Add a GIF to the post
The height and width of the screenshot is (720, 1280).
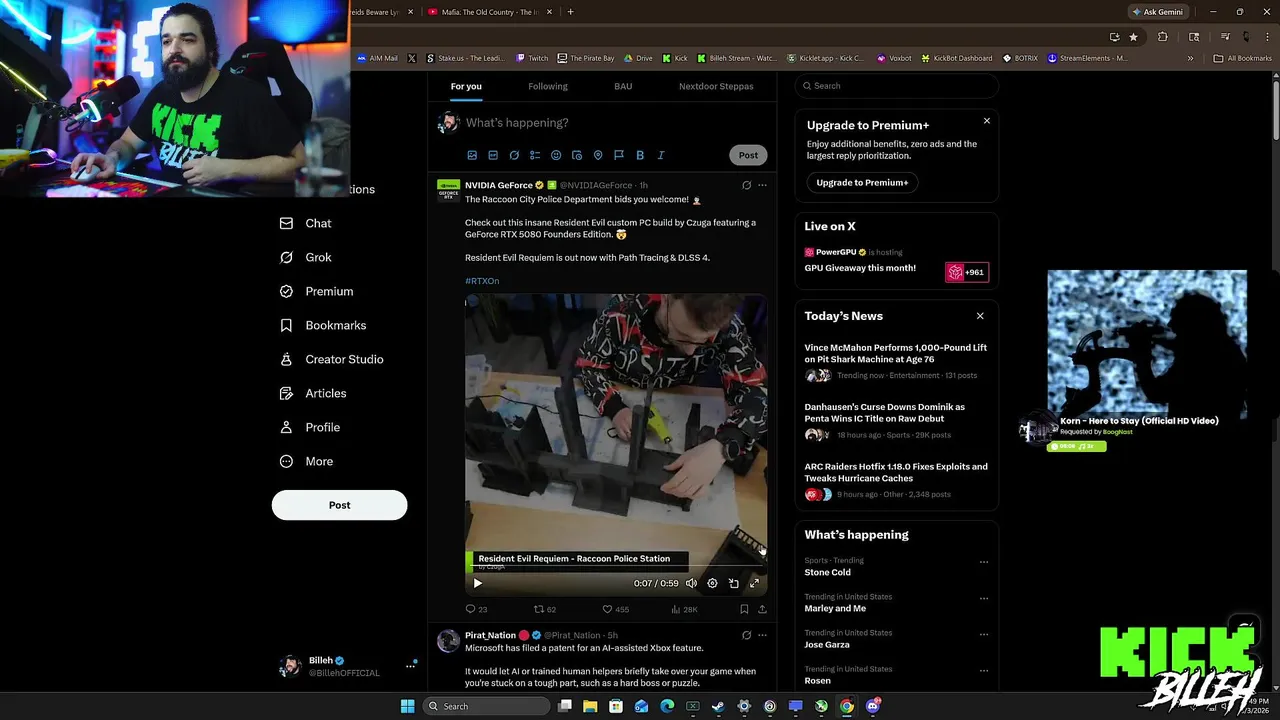click(x=493, y=155)
